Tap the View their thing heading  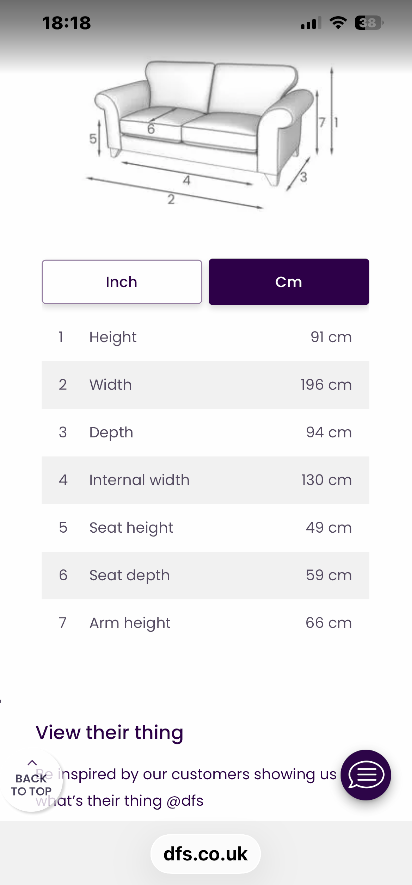[x=109, y=733]
